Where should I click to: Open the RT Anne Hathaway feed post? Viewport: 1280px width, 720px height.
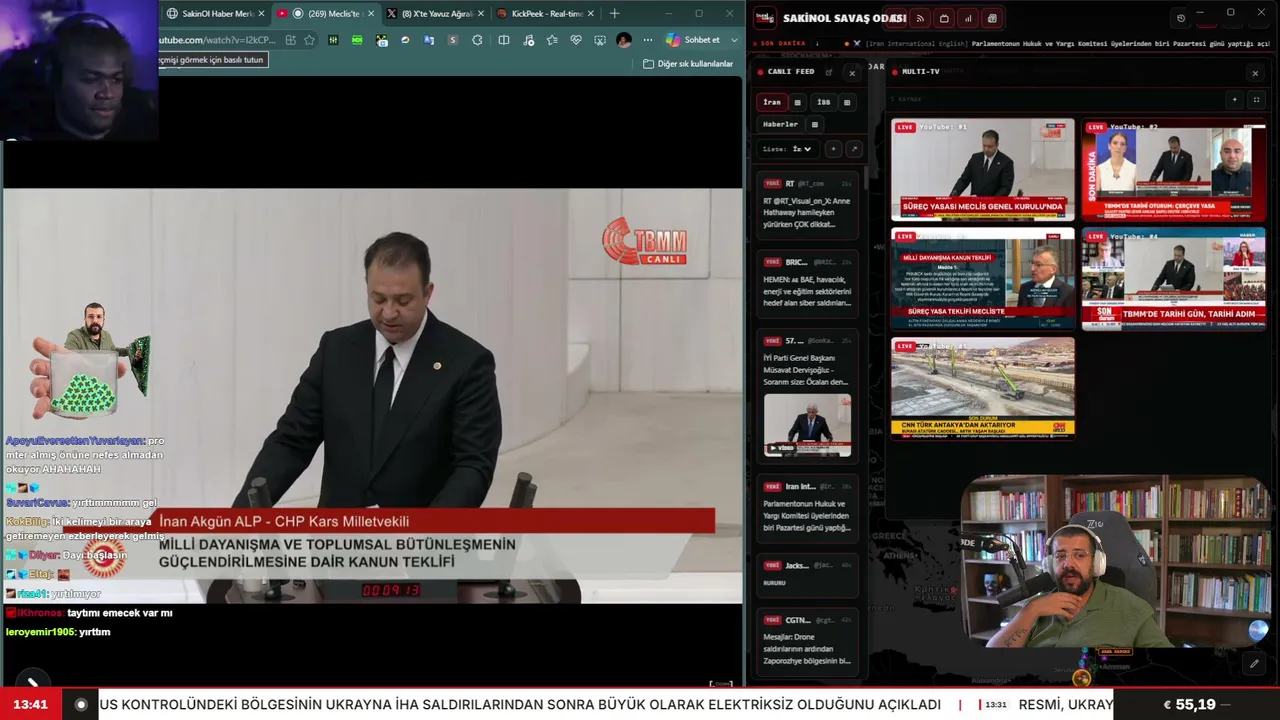(807, 204)
